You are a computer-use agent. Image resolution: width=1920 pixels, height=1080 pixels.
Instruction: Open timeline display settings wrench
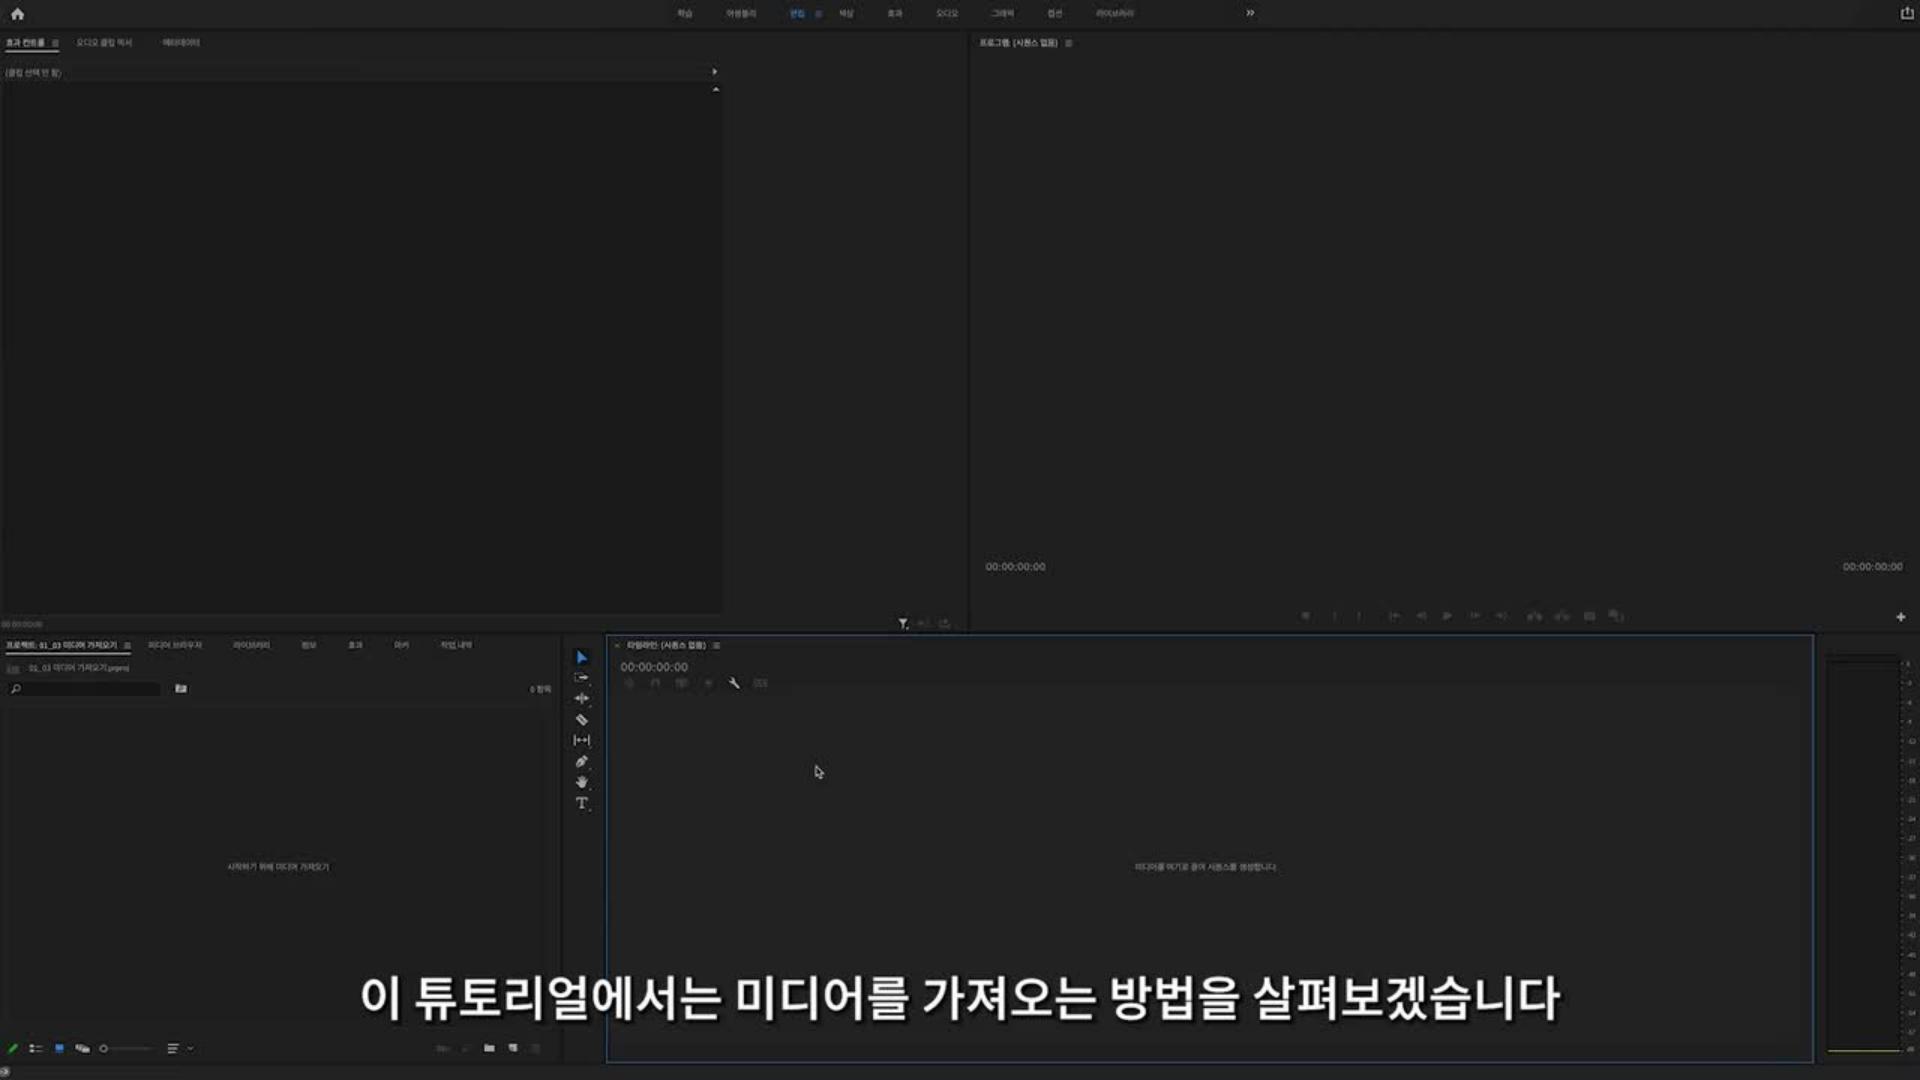[734, 683]
